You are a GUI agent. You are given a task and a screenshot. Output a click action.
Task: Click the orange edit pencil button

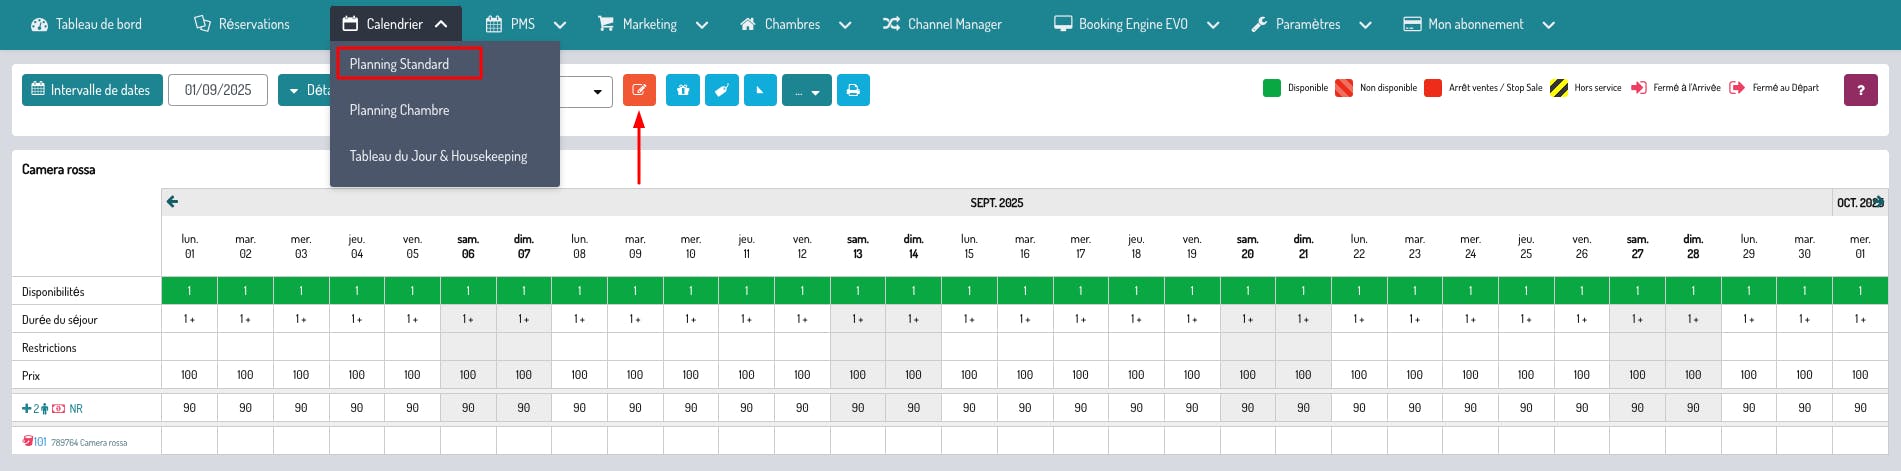(639, 90)
